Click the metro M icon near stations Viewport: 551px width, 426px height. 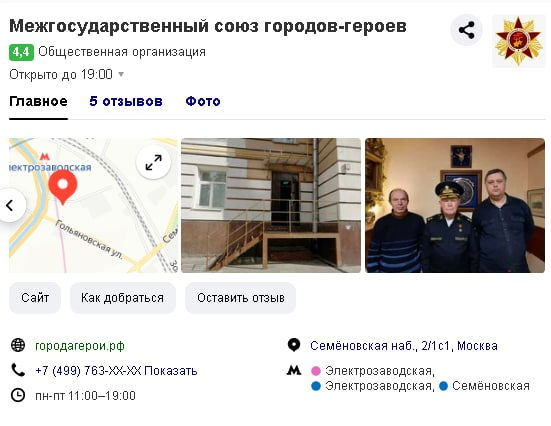tap(294, 370)
